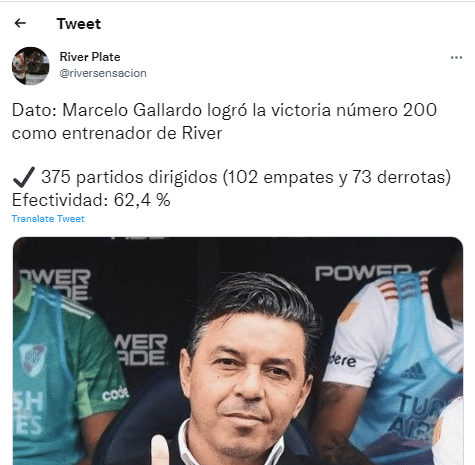Viewport: 475px width, 465px height.
Task: Click the sponsor text on white jersey sleeve
Action: pos(343,360)
